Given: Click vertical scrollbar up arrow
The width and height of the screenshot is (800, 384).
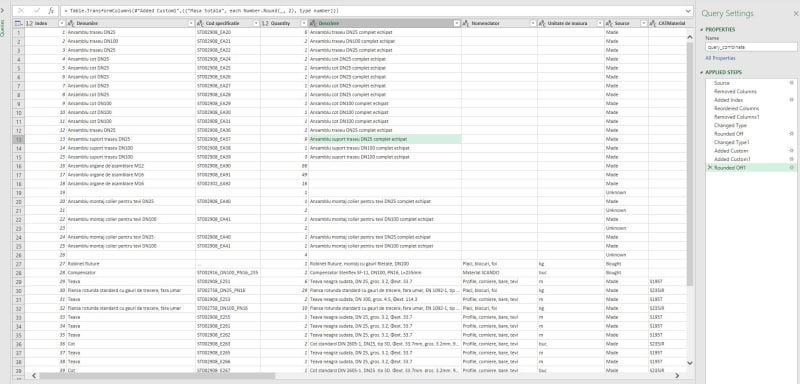Looking at the screenshot, I should coord(690,37).
